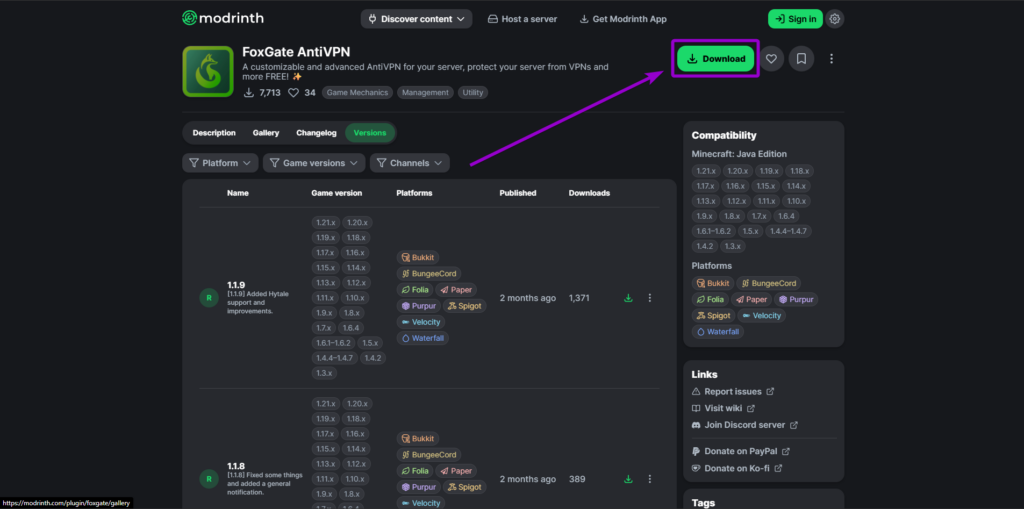
Task: Click 1.20.x tag in Compatibility panel
Action: coord(737,171)
